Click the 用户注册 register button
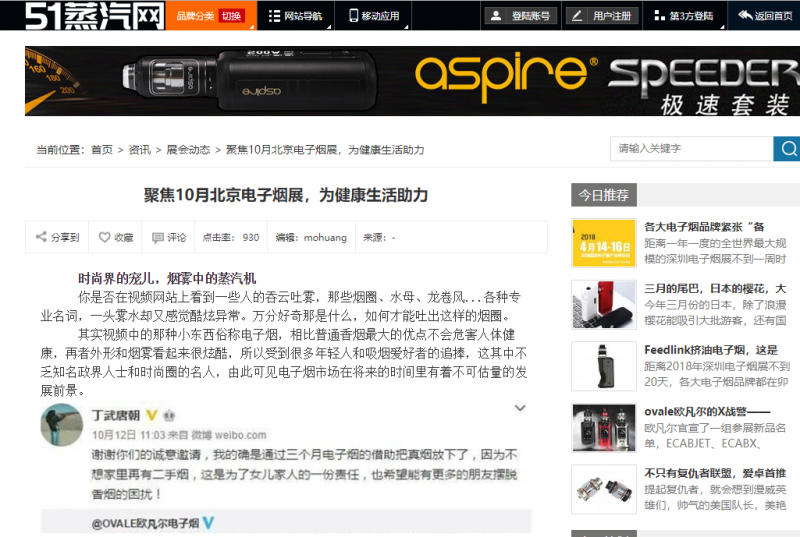The image size is (800, 537). click(x=602, y=16)
